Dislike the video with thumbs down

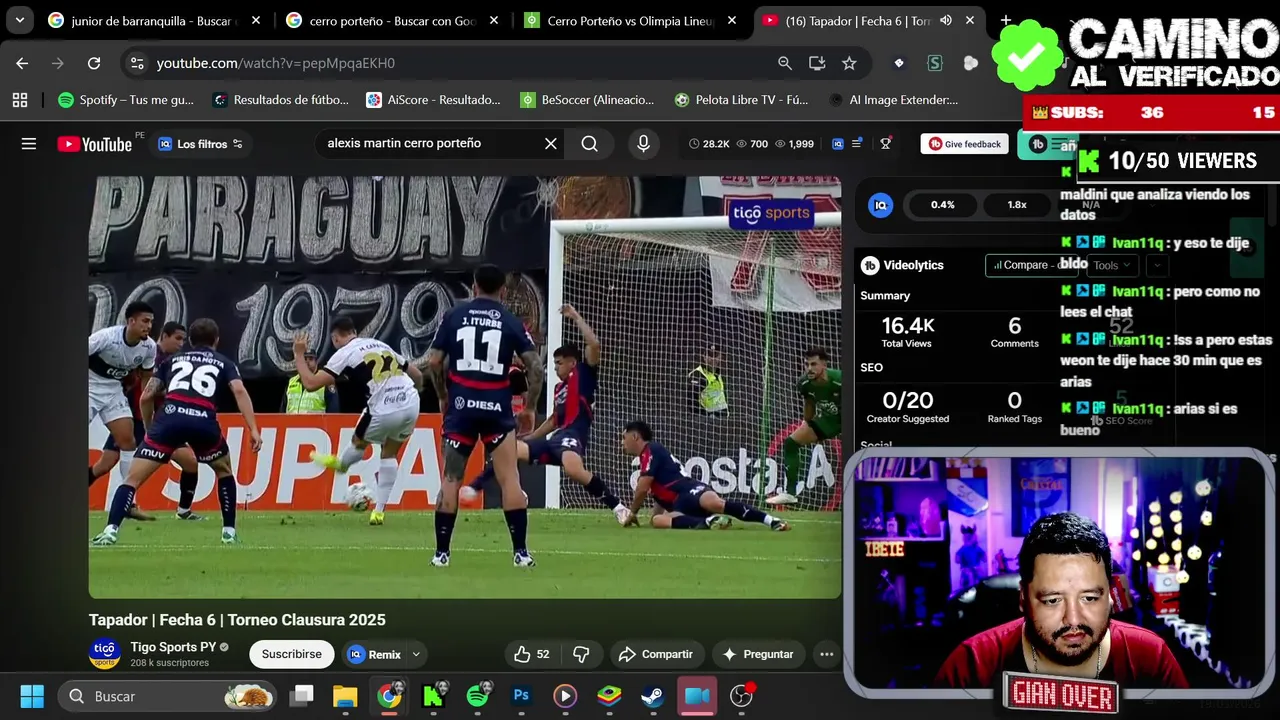click(581, 654)
